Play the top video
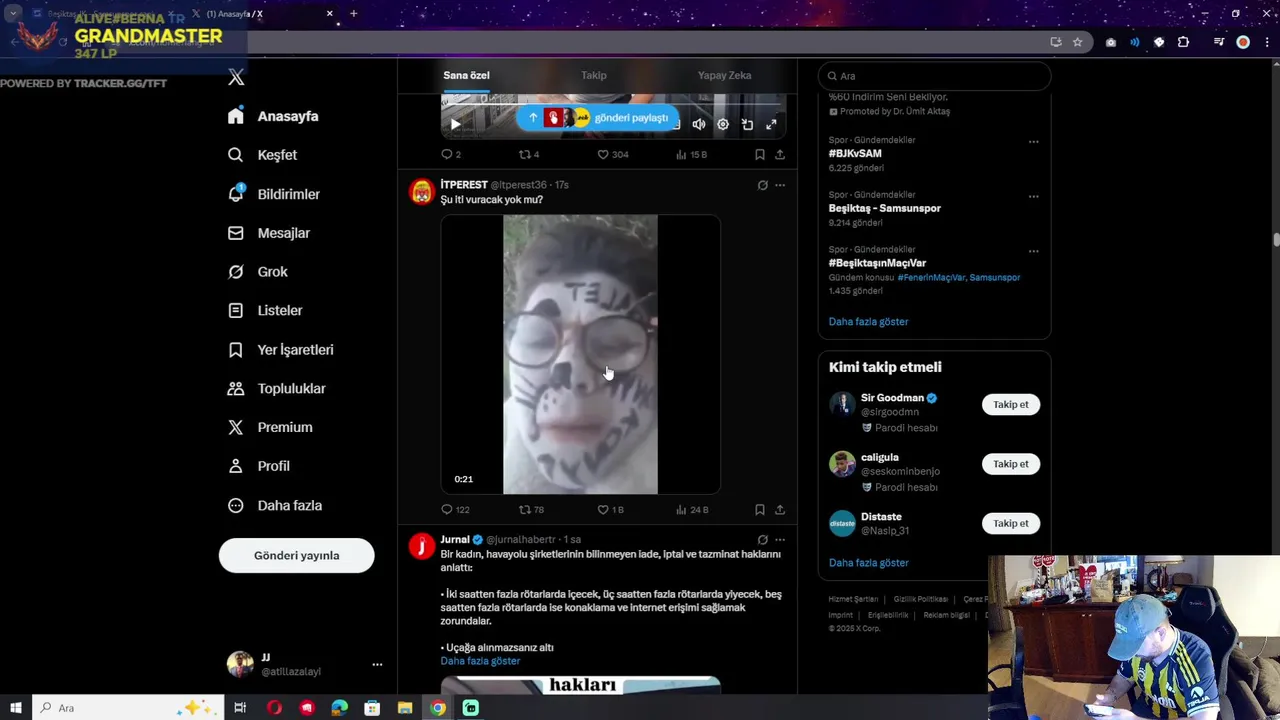 [455, 124]
